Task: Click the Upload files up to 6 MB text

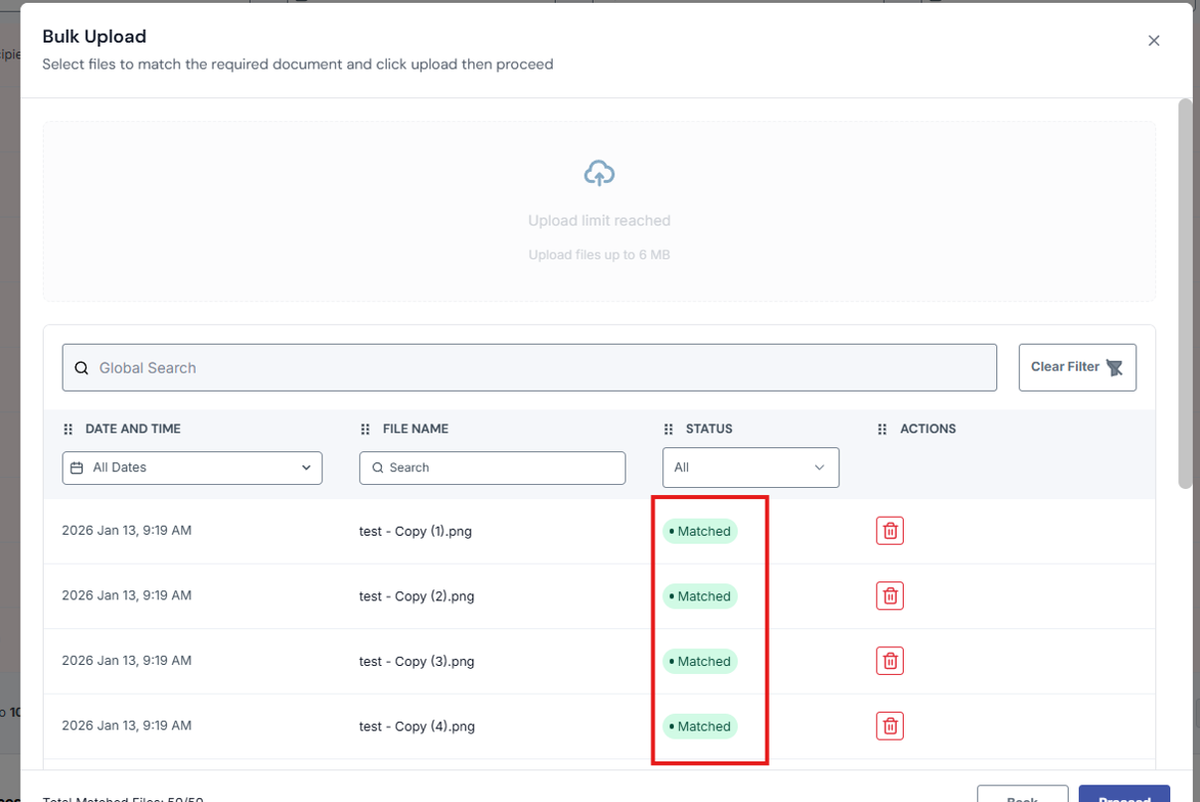Action: point(599,255)
